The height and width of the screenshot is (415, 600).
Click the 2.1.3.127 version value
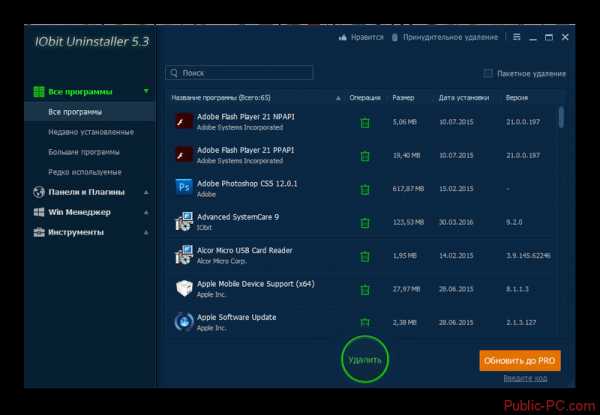click(x=521, y=322)
